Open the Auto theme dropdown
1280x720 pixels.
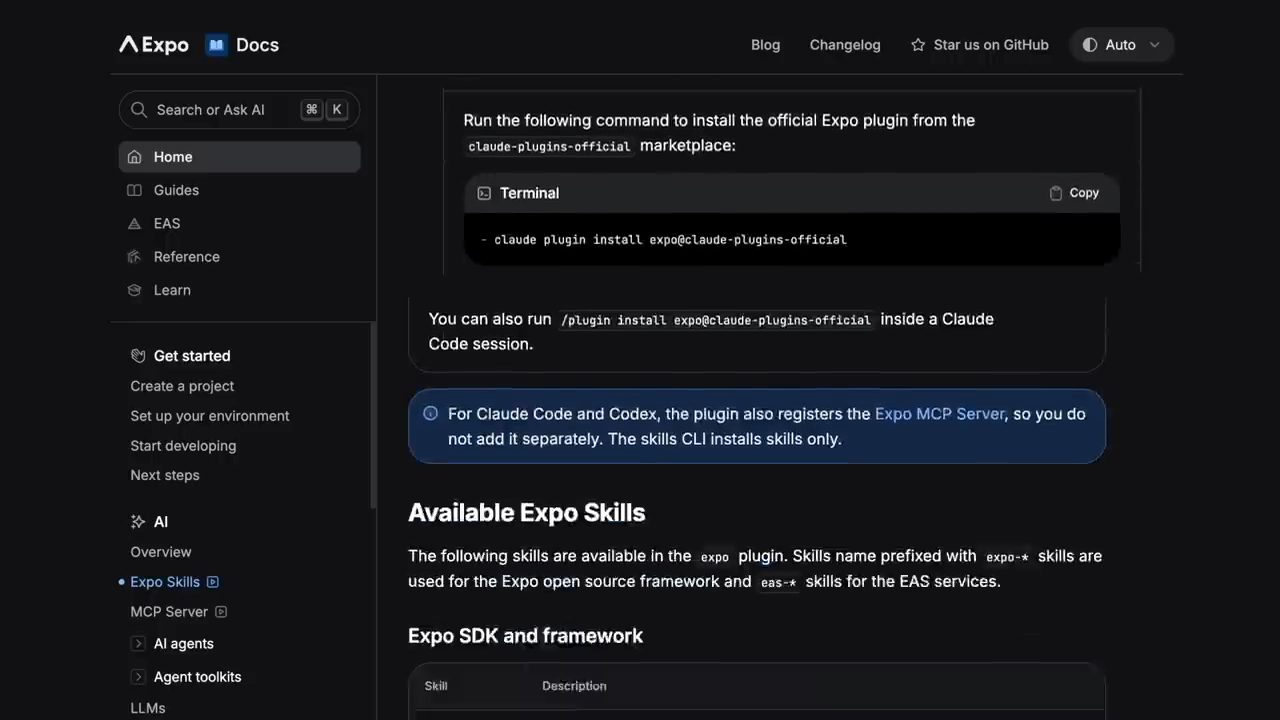click(x=1121, y=45)
